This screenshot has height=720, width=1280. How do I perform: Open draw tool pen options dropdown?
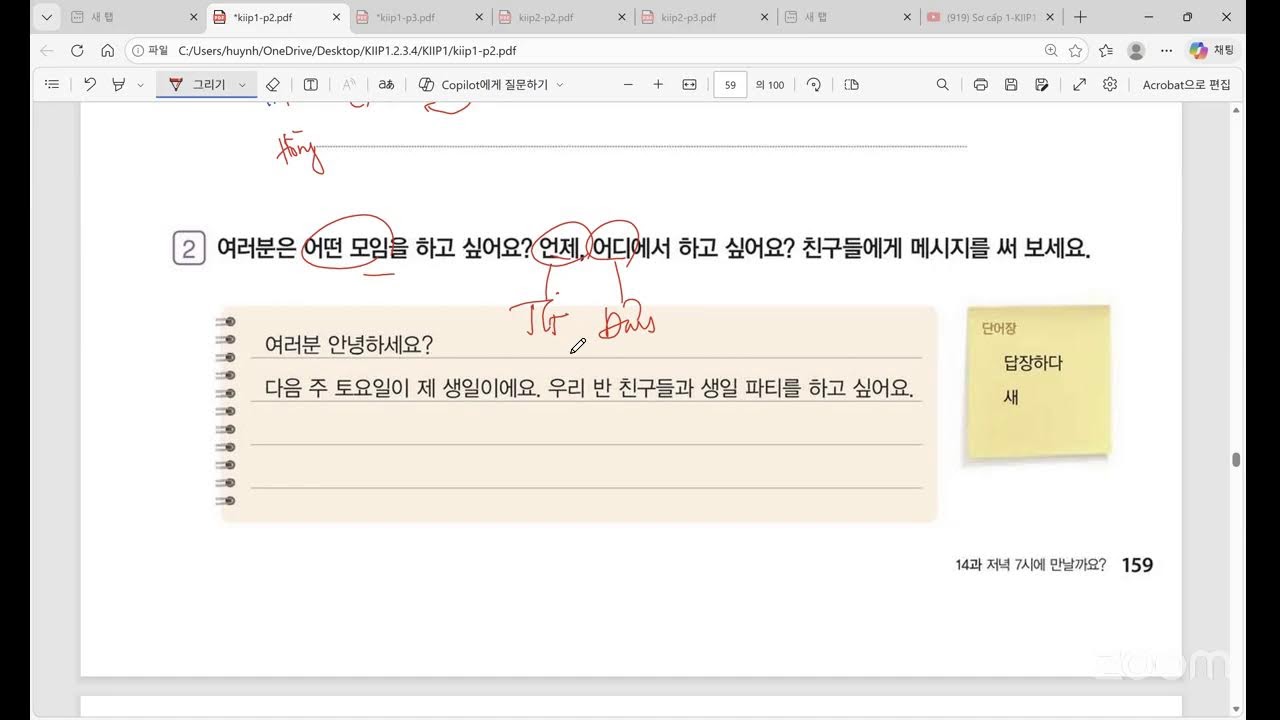coord(242,85)
